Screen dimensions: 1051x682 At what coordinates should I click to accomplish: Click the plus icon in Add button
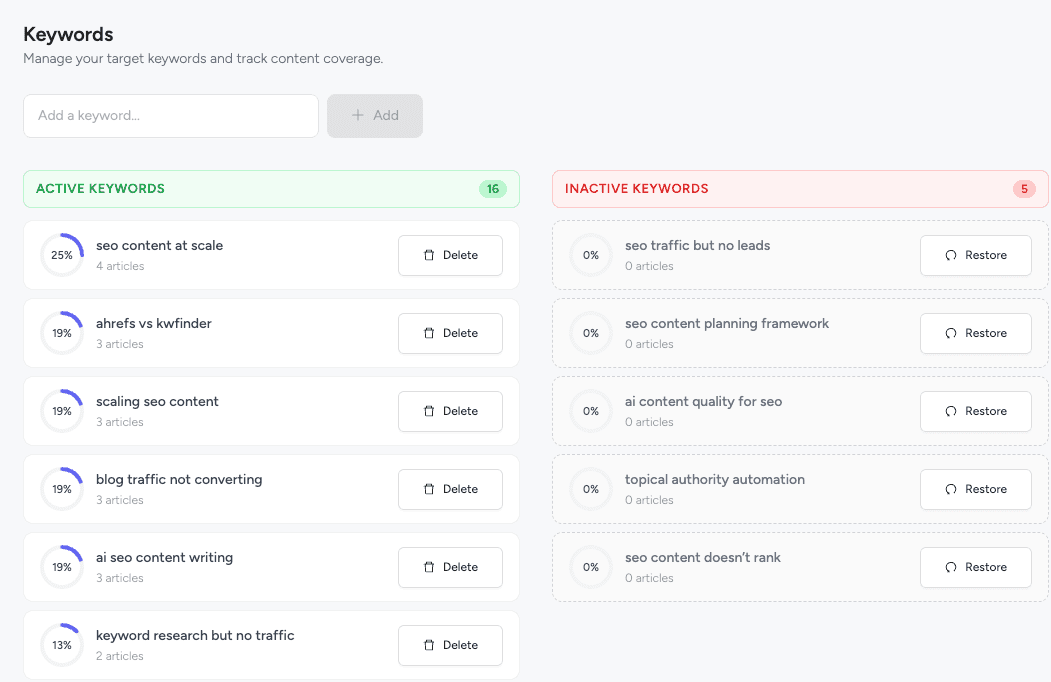pyautogui.click(x=358, y=116)
